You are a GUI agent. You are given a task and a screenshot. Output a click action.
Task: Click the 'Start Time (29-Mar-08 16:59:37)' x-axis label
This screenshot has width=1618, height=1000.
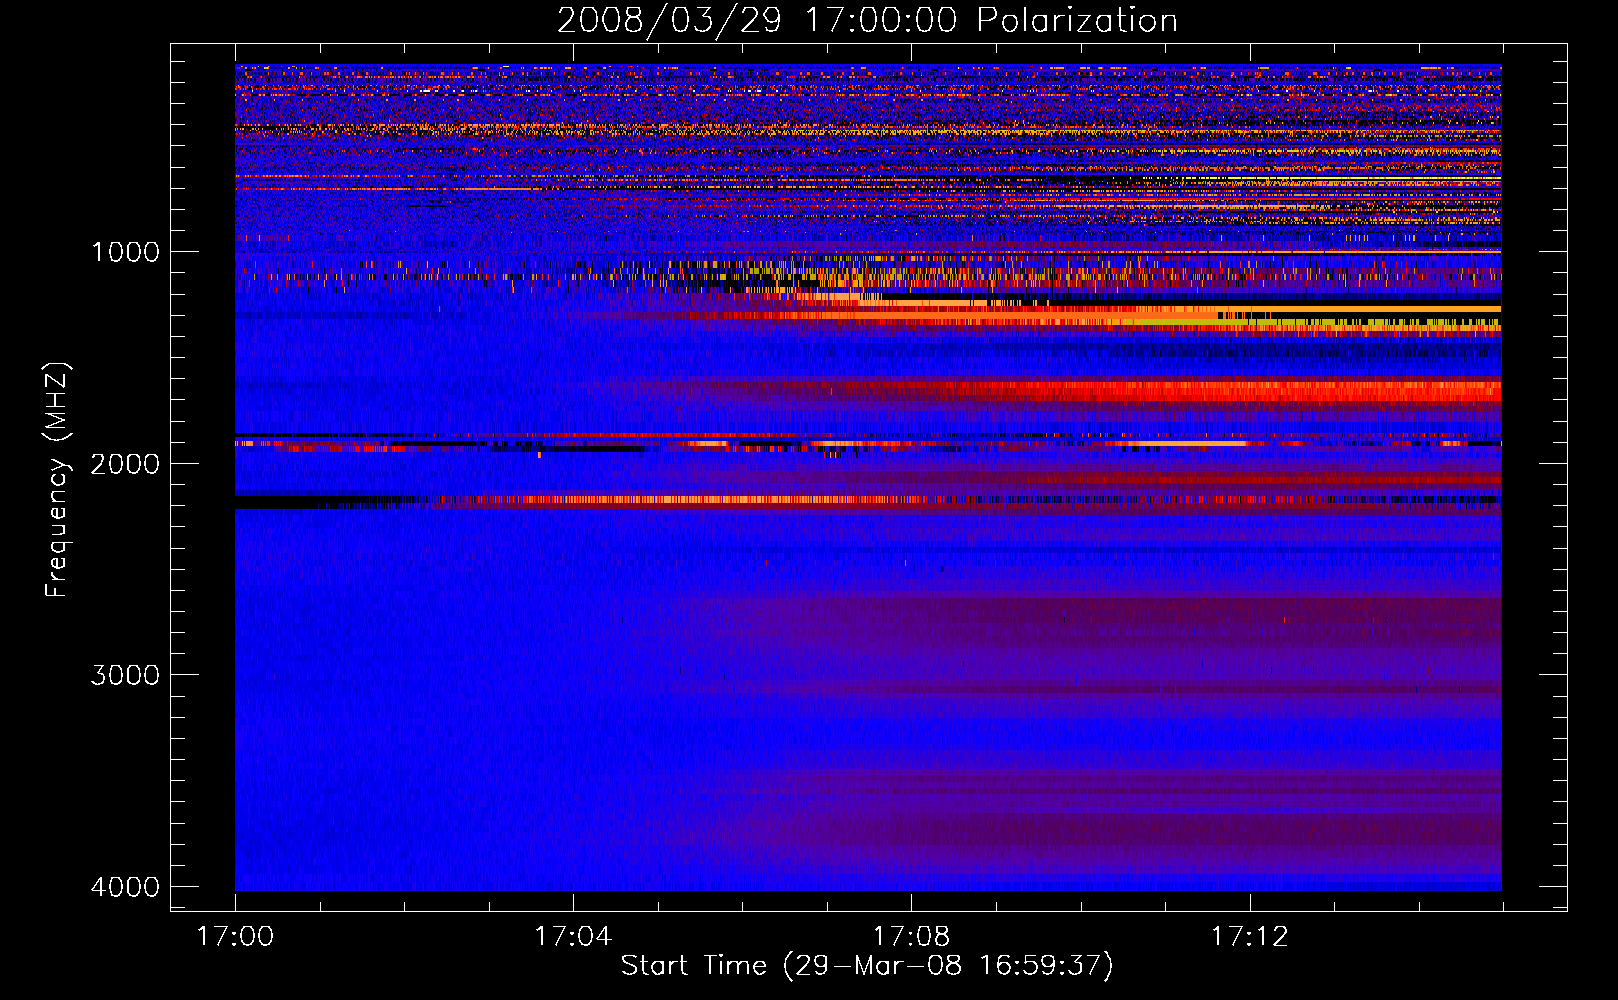pos(867,966)
